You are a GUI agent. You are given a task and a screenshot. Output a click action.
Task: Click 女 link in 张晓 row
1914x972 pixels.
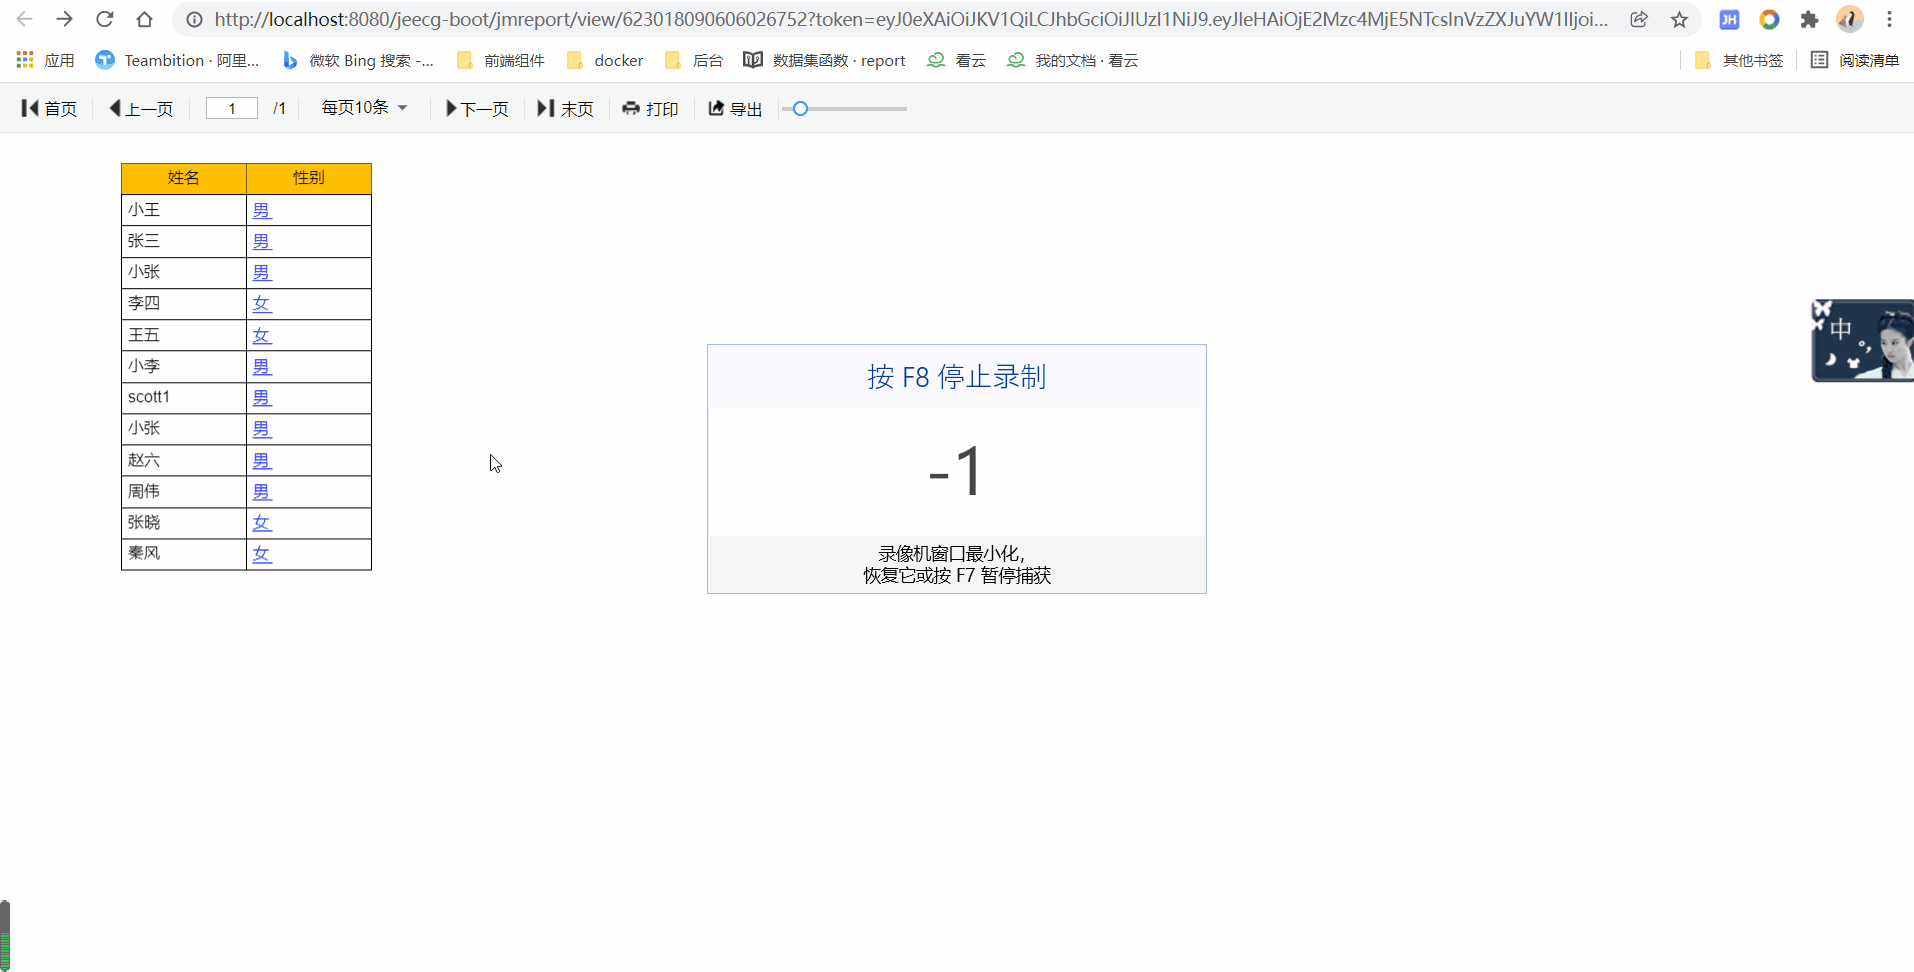point(261,522)
